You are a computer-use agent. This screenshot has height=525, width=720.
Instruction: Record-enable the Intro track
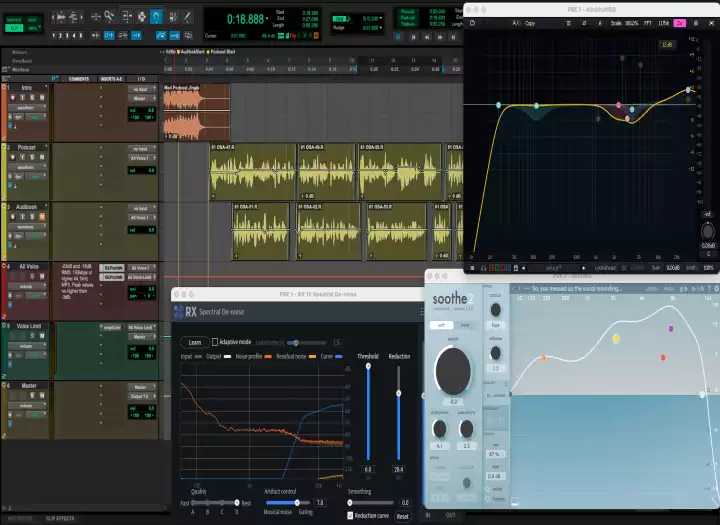tap(12, 97)
